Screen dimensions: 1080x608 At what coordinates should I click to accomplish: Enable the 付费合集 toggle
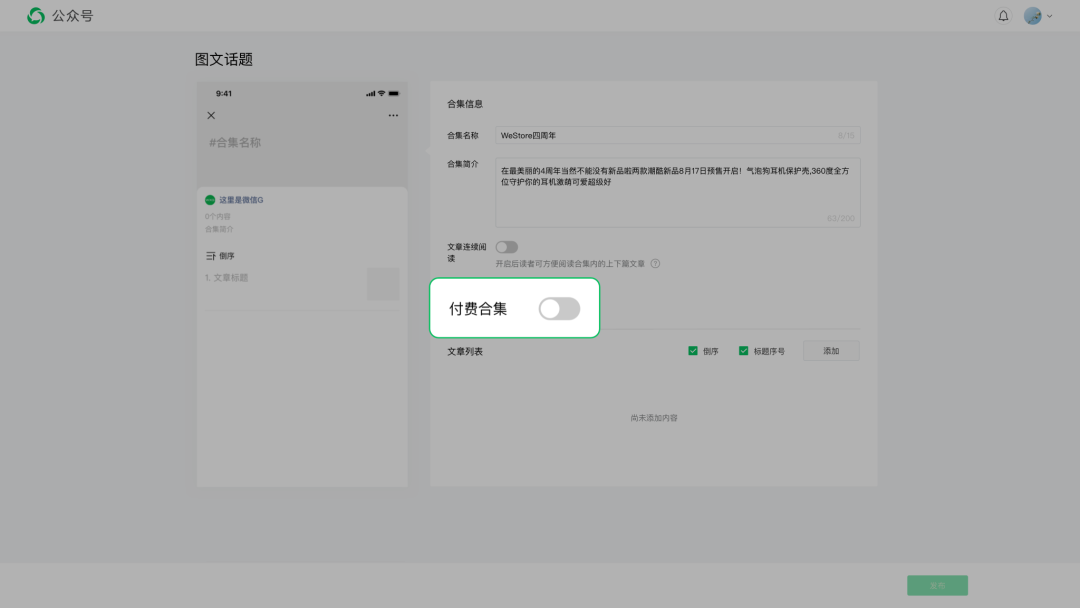[559, 308]
